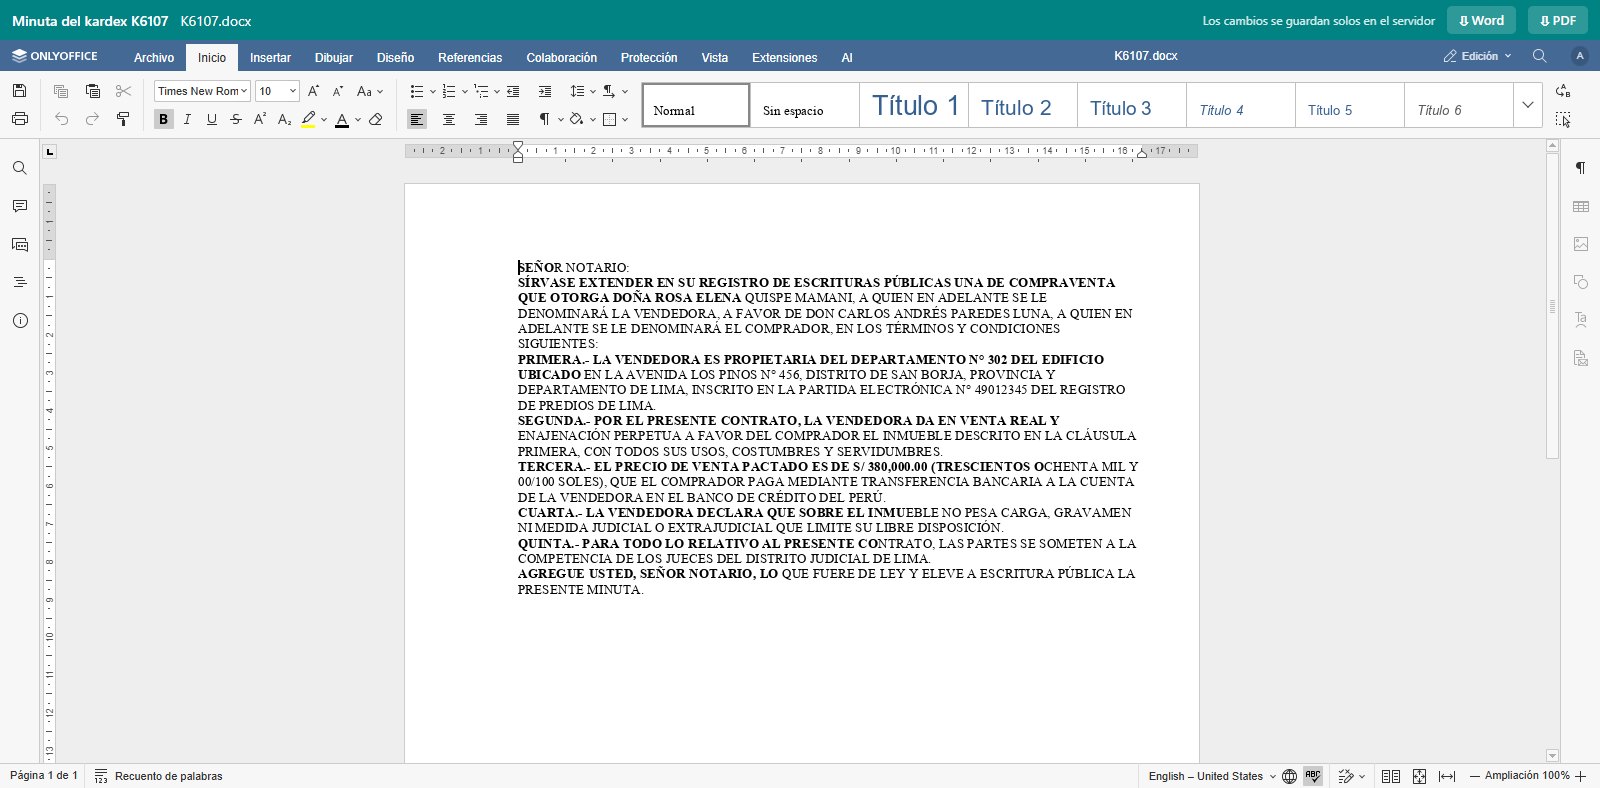Switch to the Referencias tab
Viewport: 1600px width, 788px height.
(470, 57)
